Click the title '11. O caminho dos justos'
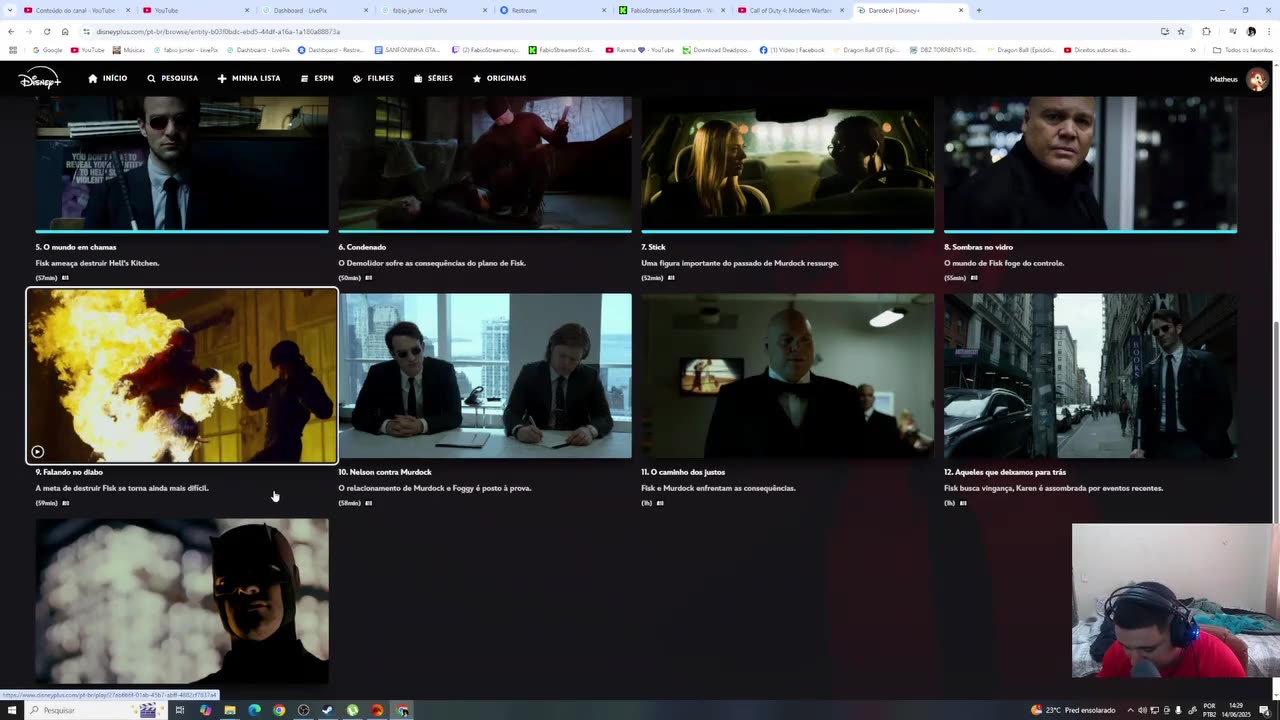This screenshot has height=720, width=1280. tap(683, 472)
